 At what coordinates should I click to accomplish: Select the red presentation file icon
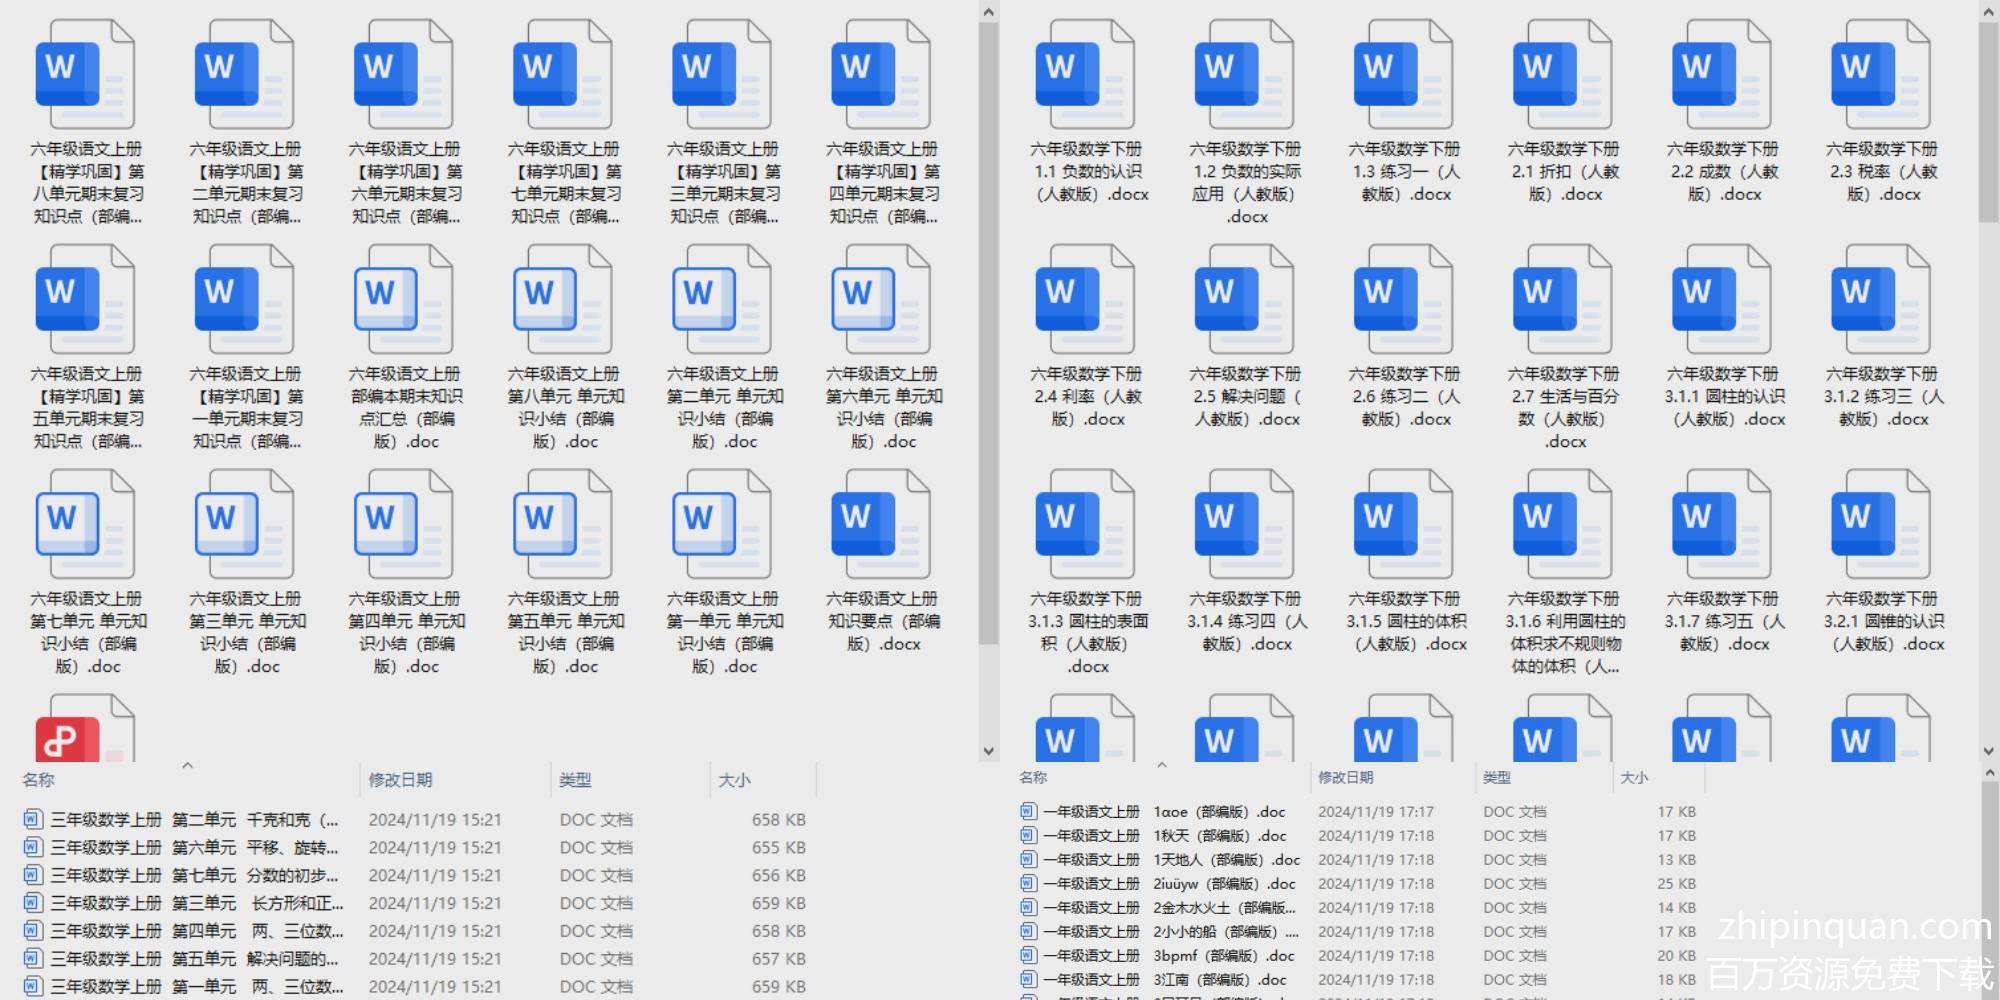point(85,732)
